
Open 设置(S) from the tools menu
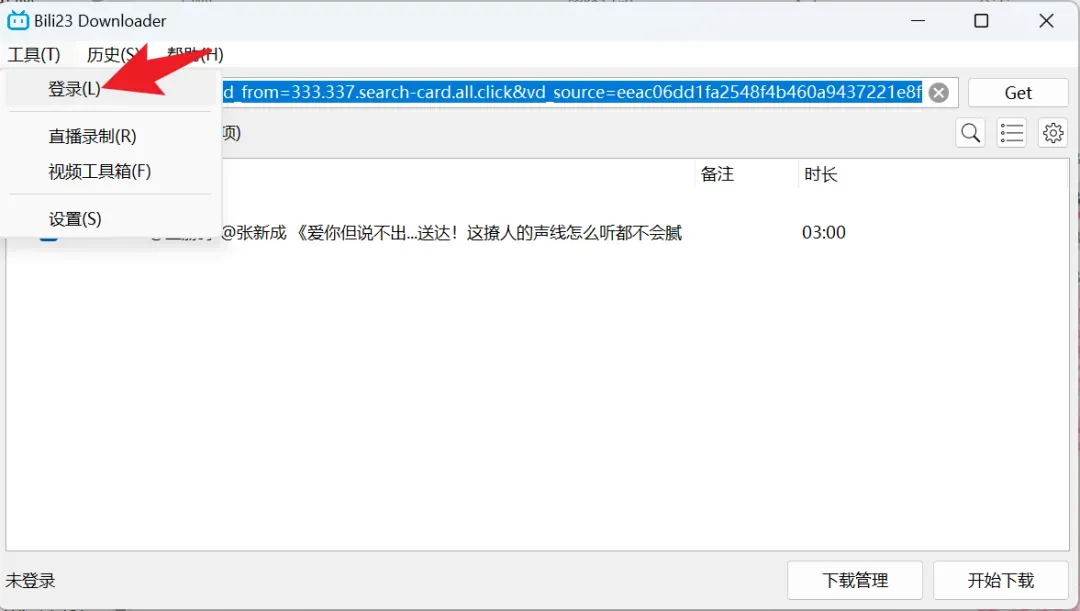click(x=75, y=219)
